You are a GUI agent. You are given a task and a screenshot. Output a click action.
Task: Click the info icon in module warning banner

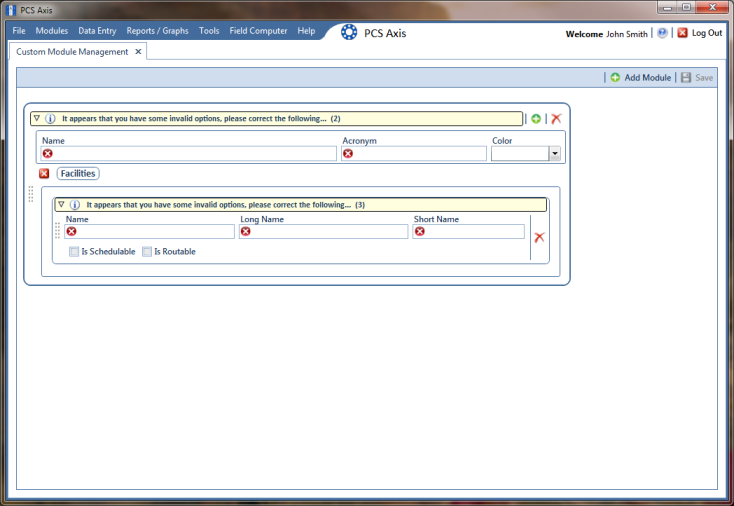click(50, 118)
